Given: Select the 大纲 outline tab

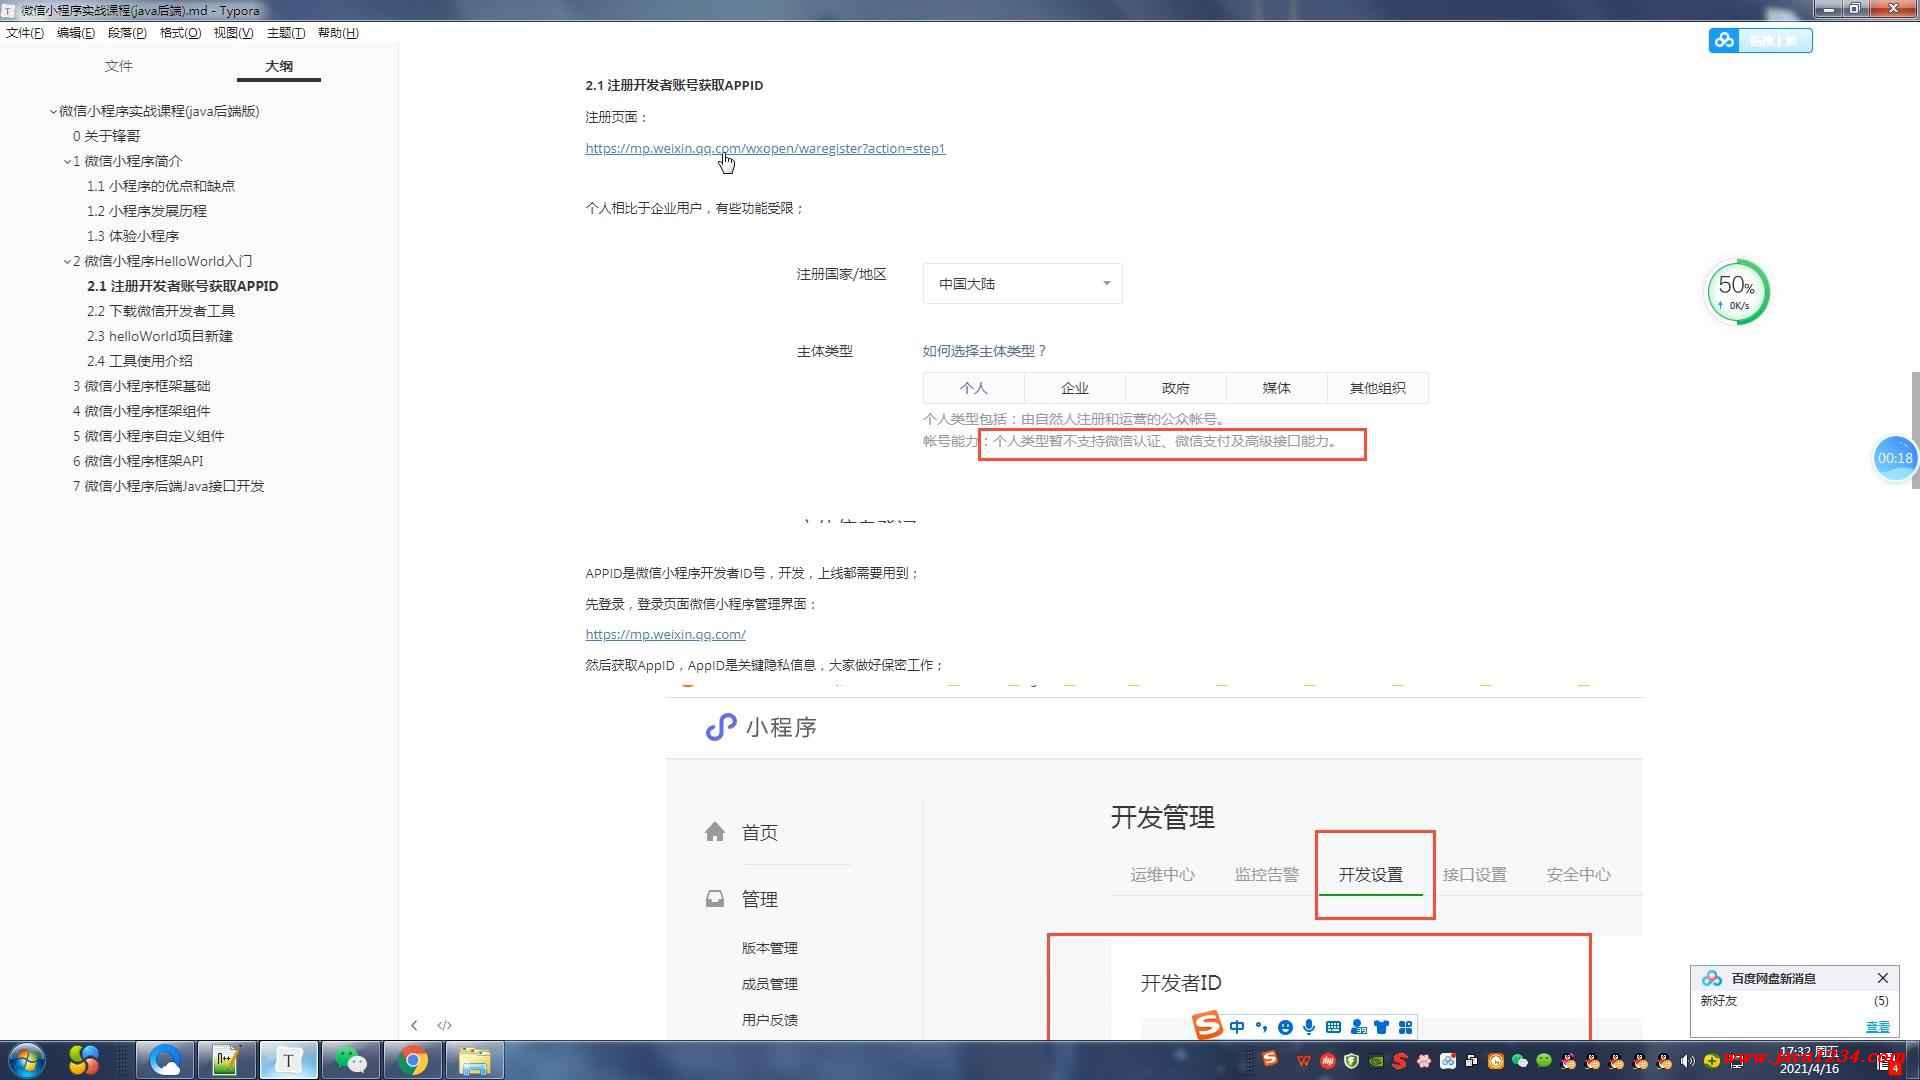Looking at the screenshot, I should pos(279,66).
